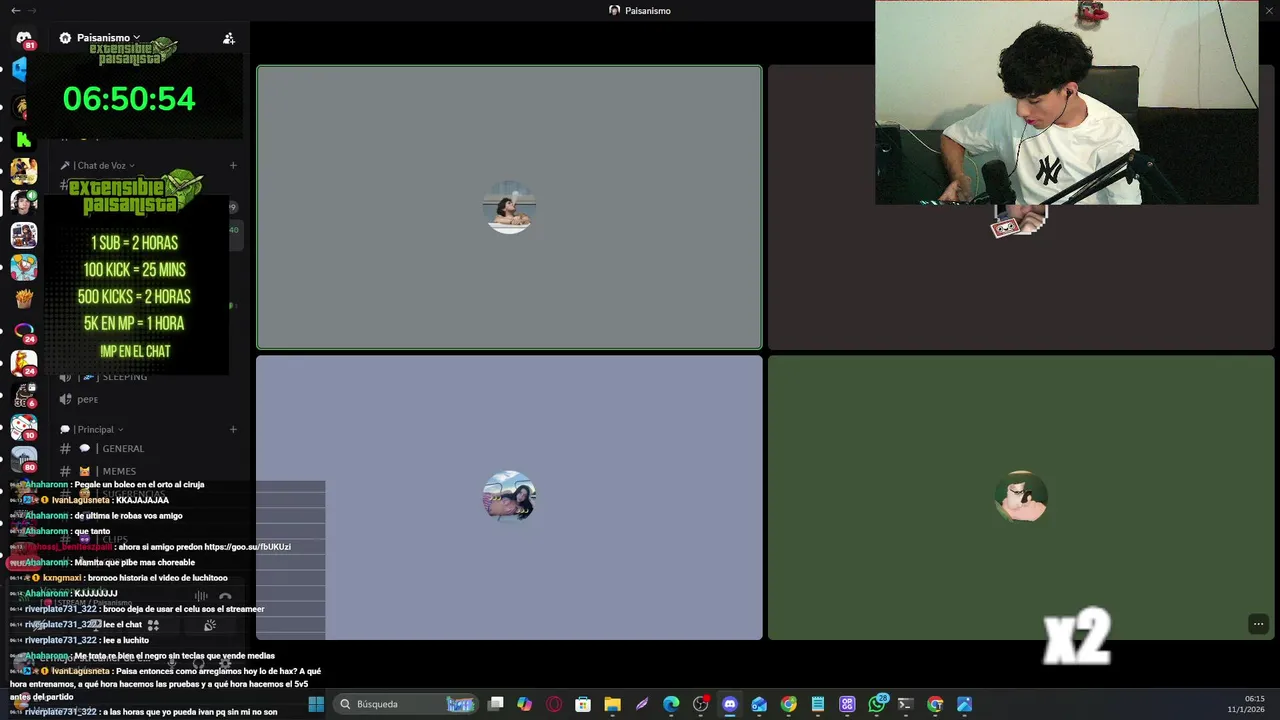This screenshot has height=720, width=1280.
Task: Collapse the Principal category
Action: (92, 429)
